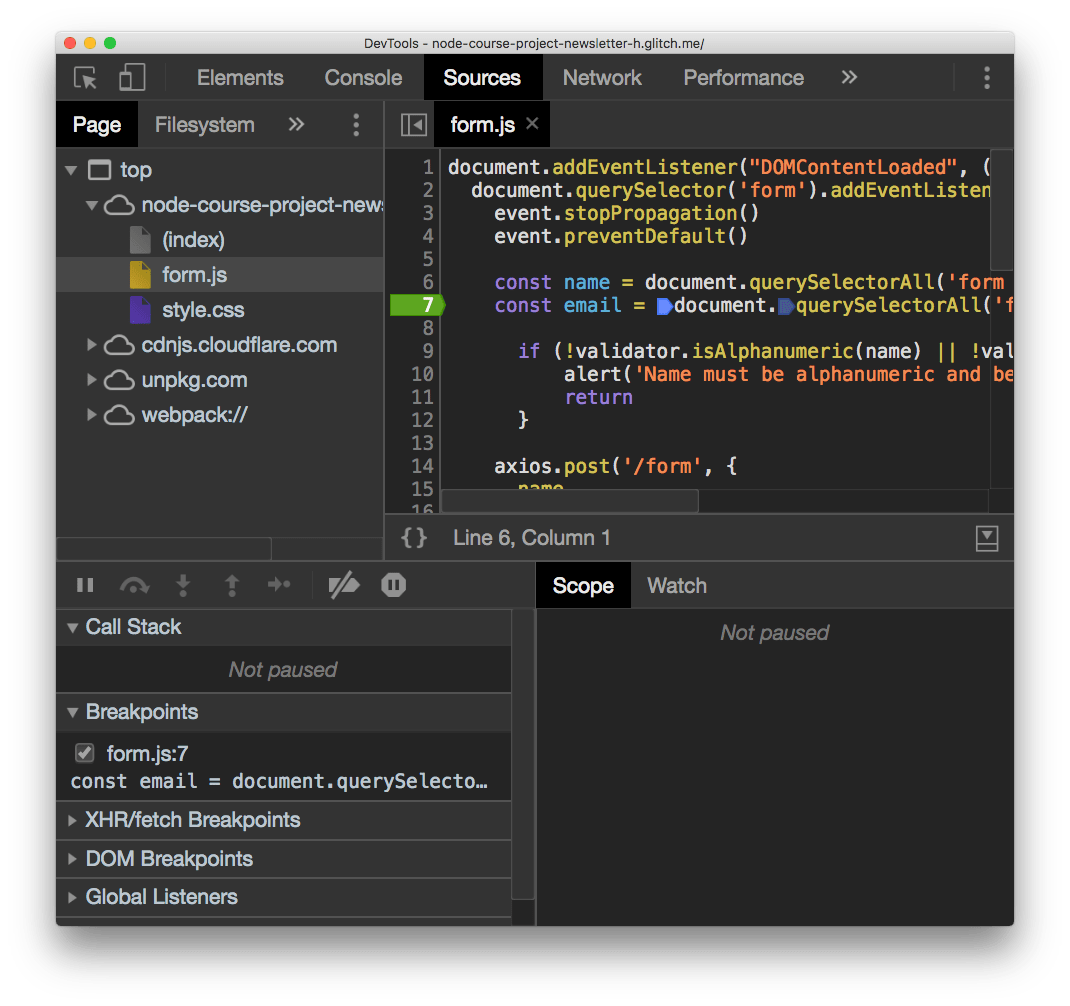Uncheck the form.js:7 breakpoint
Viewport: 1070px width, 1006px height.
tap(84, 752)
